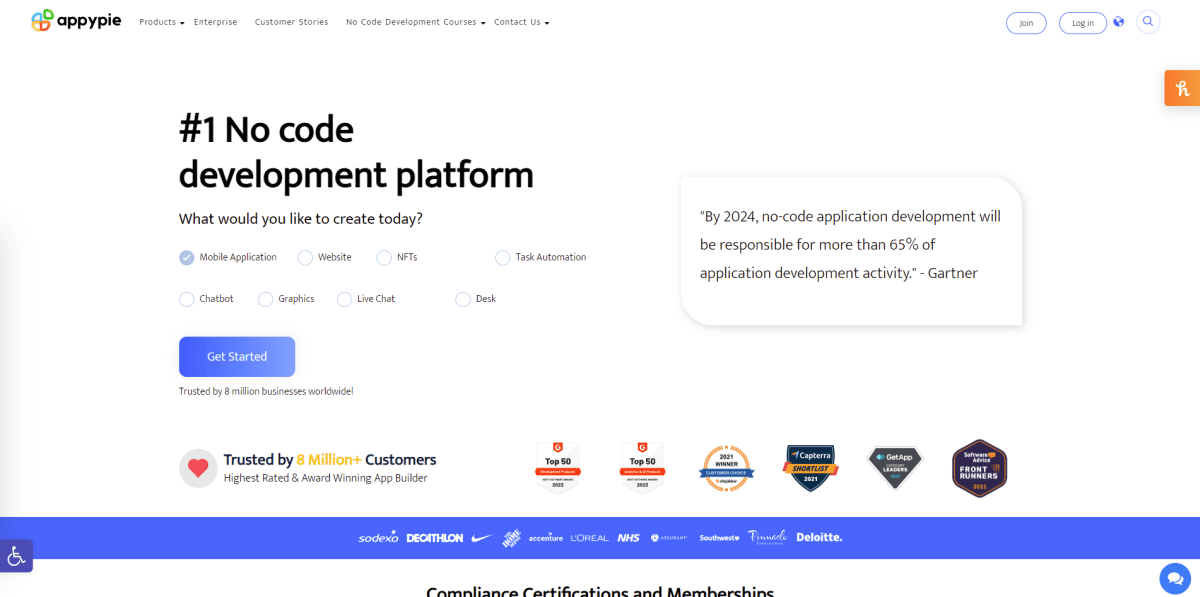Click the Capterra Shortlist 2021 badge
Screen dimensions: 1200x597
[x=811, y=468]
